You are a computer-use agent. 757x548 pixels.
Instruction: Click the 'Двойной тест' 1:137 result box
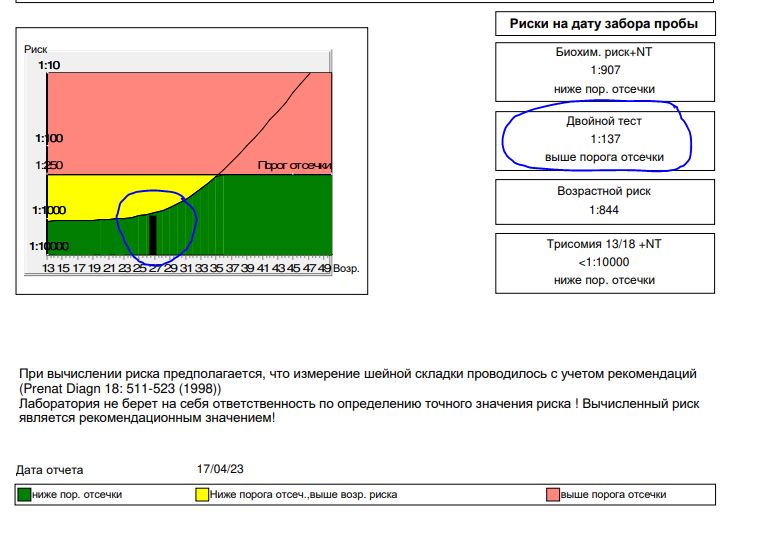point(604,139)
